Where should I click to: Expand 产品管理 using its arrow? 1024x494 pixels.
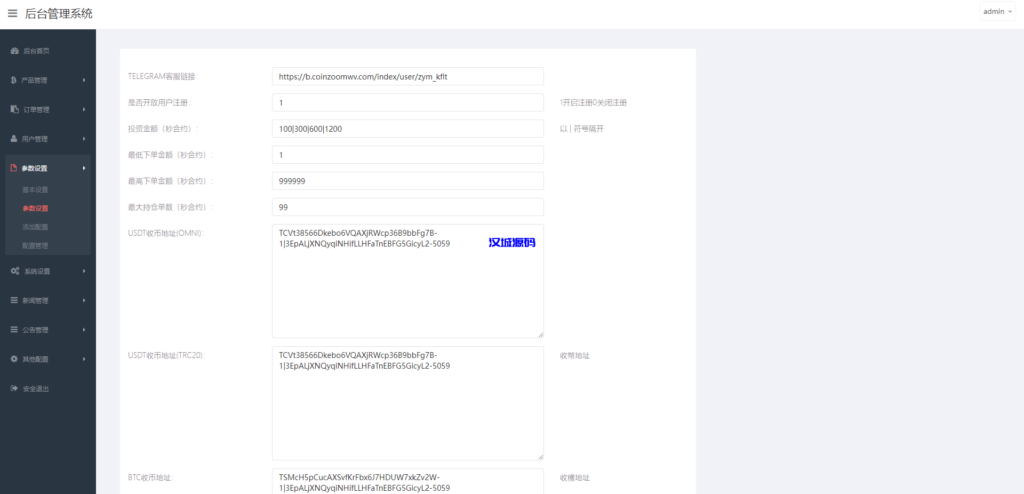point(84,80)
